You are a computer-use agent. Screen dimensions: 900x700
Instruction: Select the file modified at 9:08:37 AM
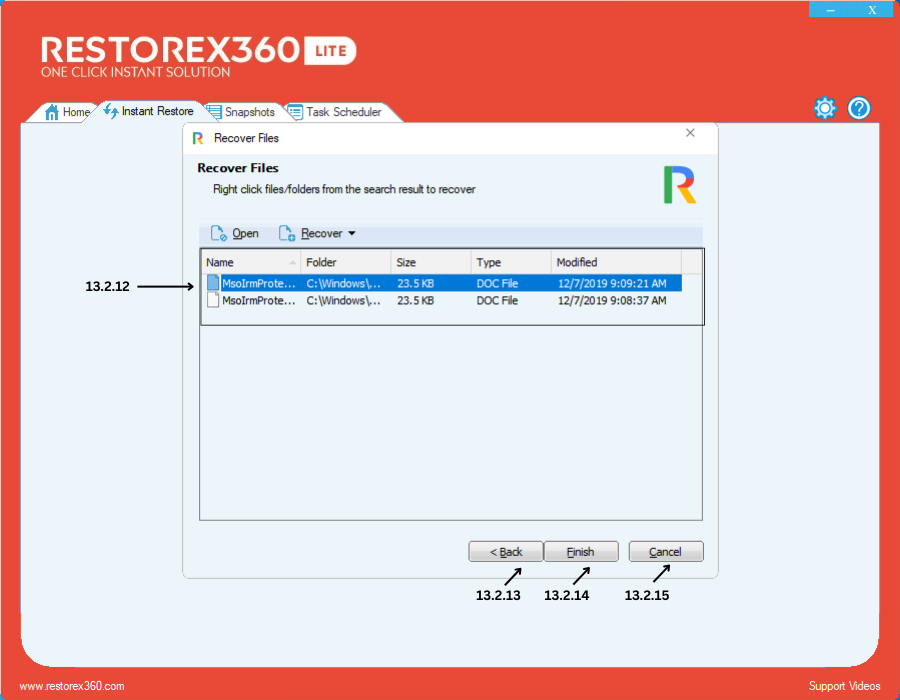[611, 300]
